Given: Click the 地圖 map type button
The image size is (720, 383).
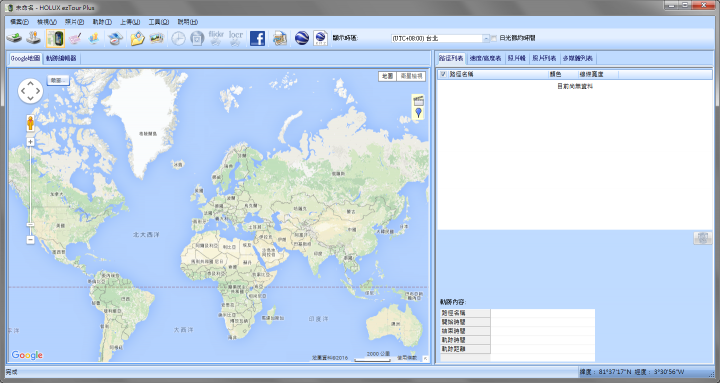Looking at the screenshot, I should [x=388, y=76].
